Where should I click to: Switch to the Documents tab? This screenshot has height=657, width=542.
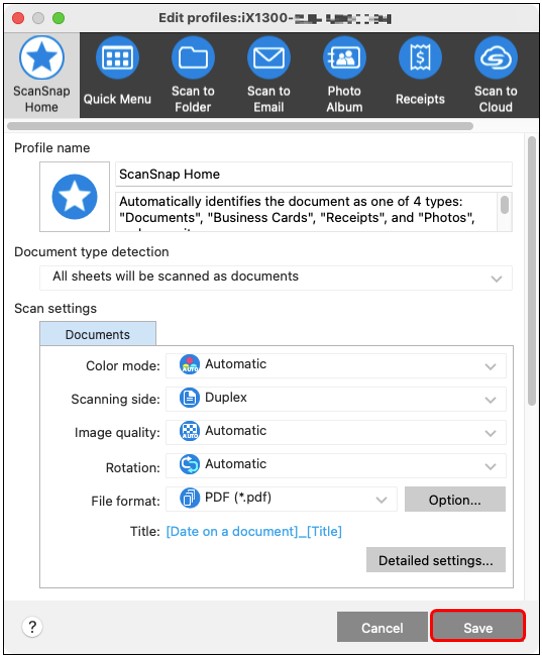[x=98, y=334]
